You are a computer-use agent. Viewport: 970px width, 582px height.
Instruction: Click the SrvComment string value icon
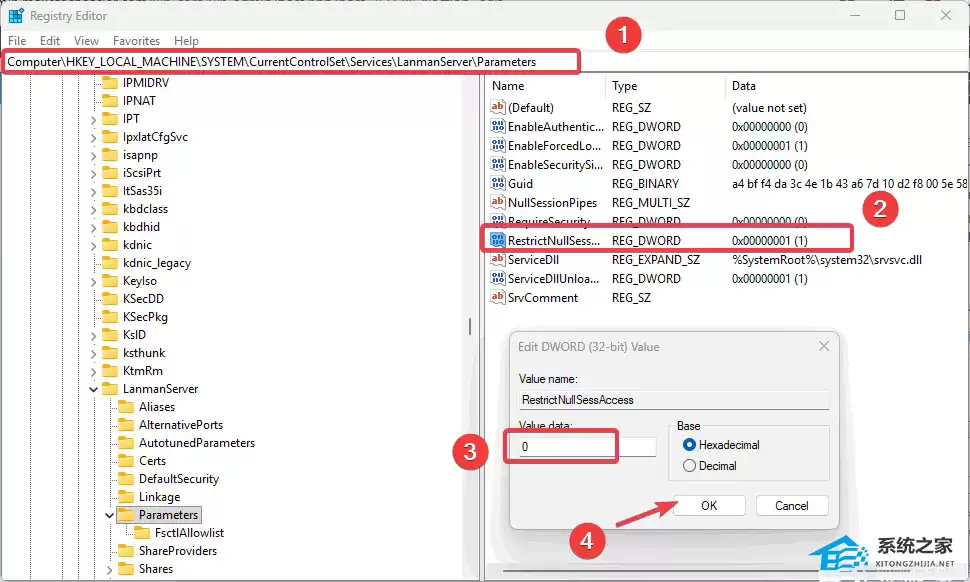tap(498, 298)
